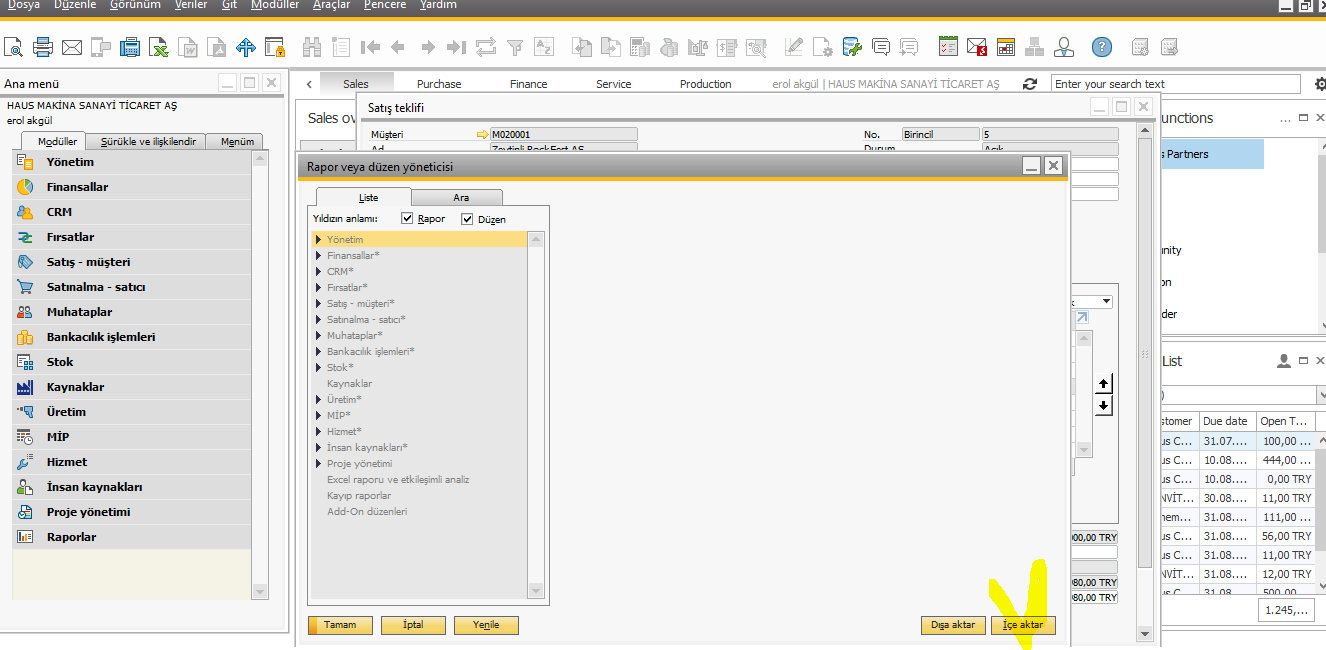Send document by email envelope icon
This screenshot has width=1326, height=650.
tap(72, 47)
